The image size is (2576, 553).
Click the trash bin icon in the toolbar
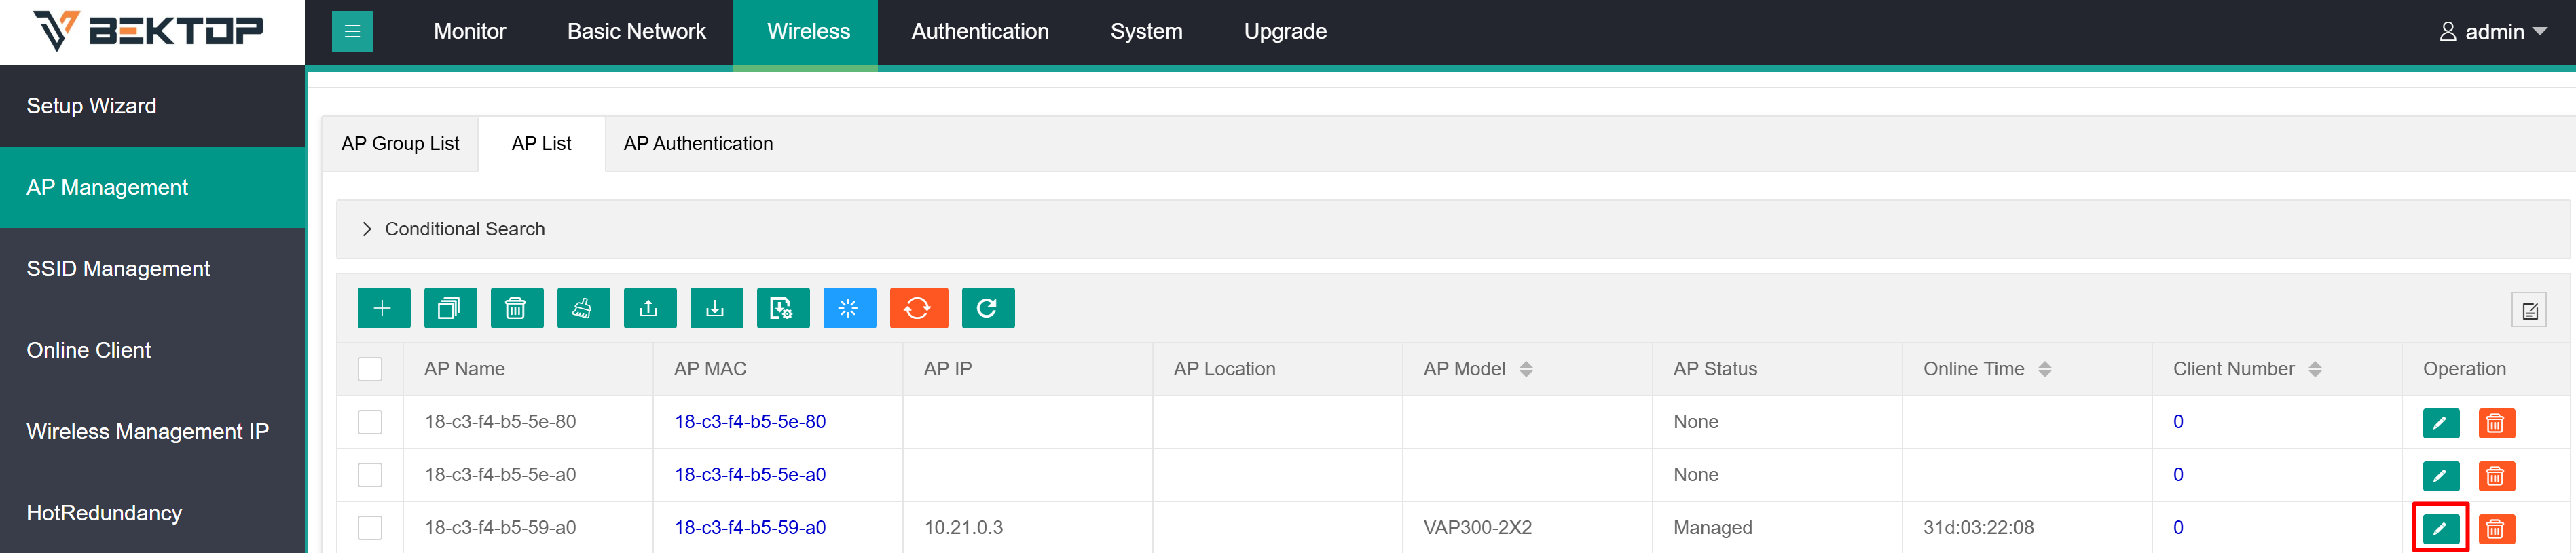(x=516, y=308)
